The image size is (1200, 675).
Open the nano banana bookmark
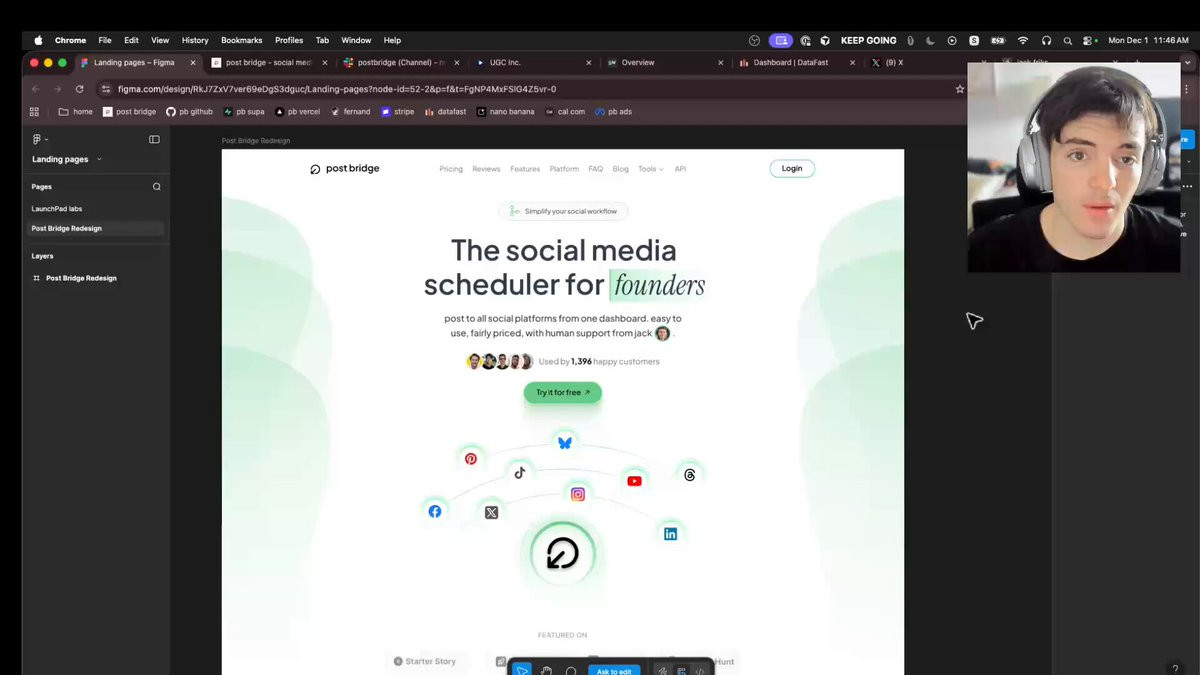point(505,112)
